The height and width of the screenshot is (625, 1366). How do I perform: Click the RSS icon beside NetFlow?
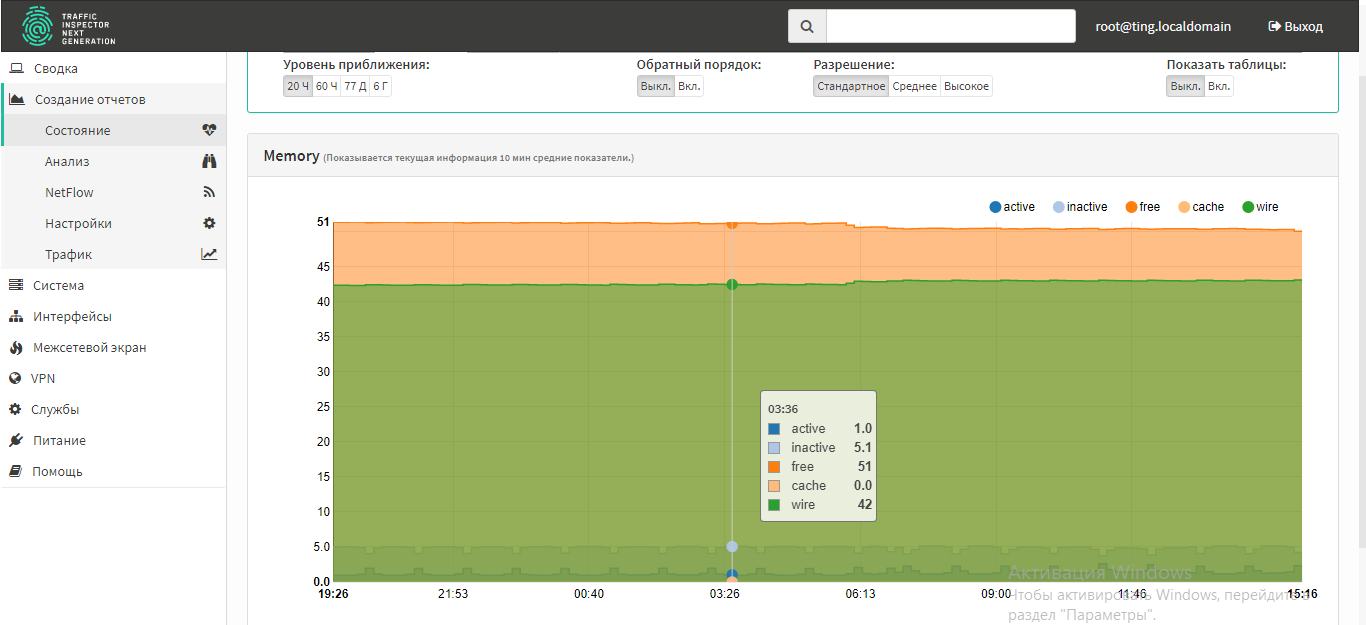coord(209,192)
